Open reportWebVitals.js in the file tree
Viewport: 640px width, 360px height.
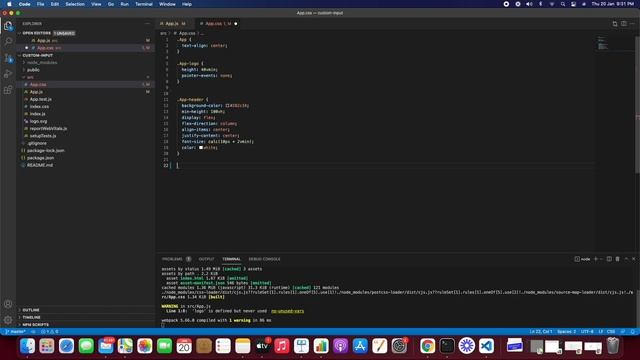tap(48, 129)
